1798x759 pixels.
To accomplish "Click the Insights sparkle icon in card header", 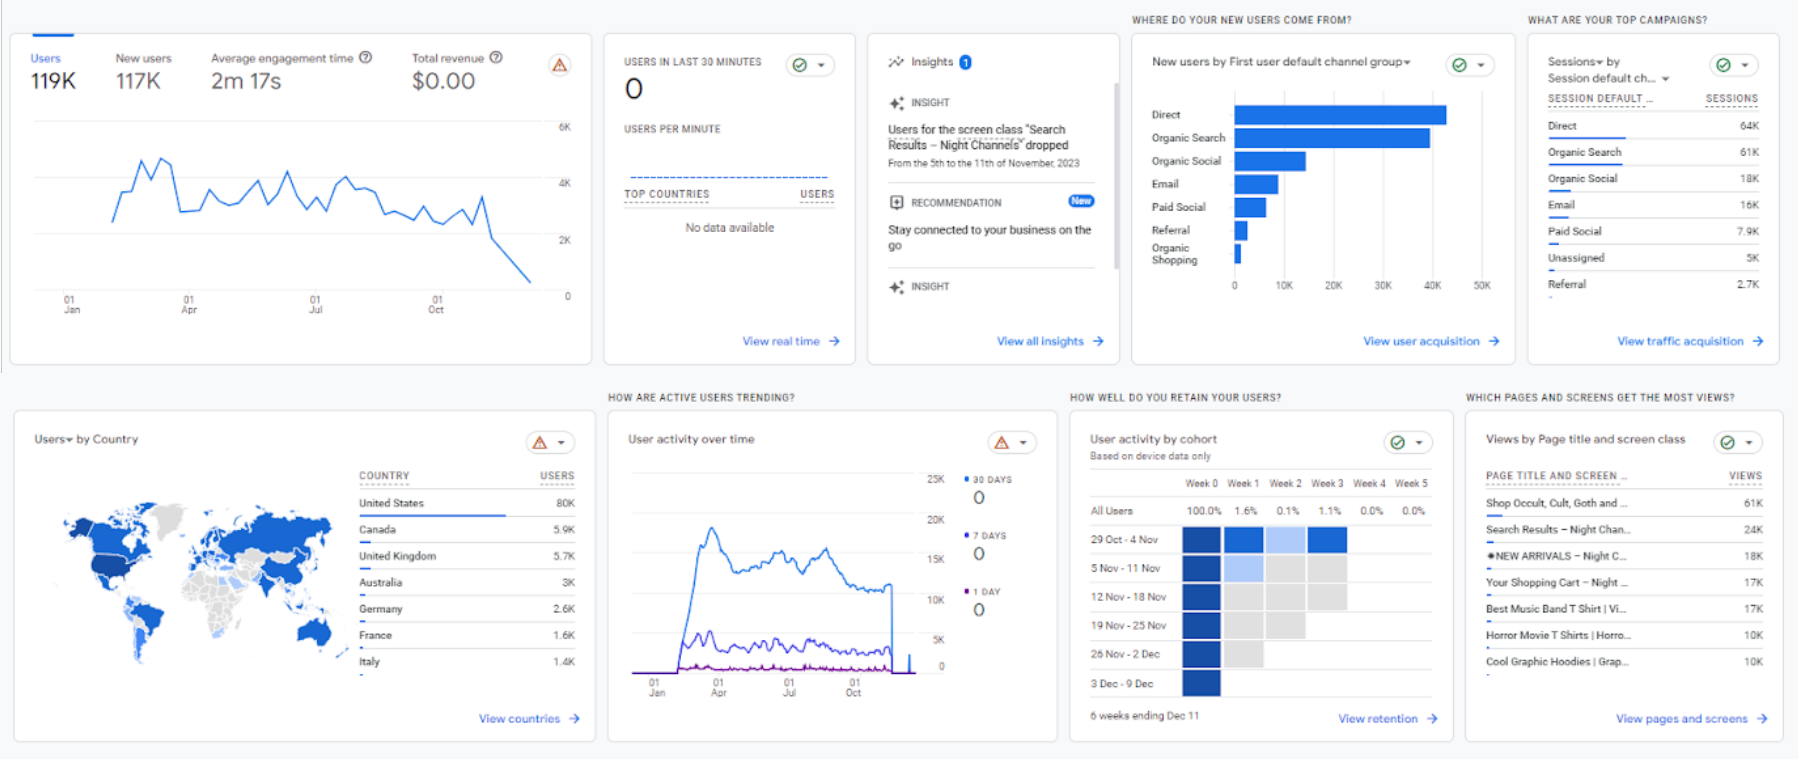I will pos(896,62).
